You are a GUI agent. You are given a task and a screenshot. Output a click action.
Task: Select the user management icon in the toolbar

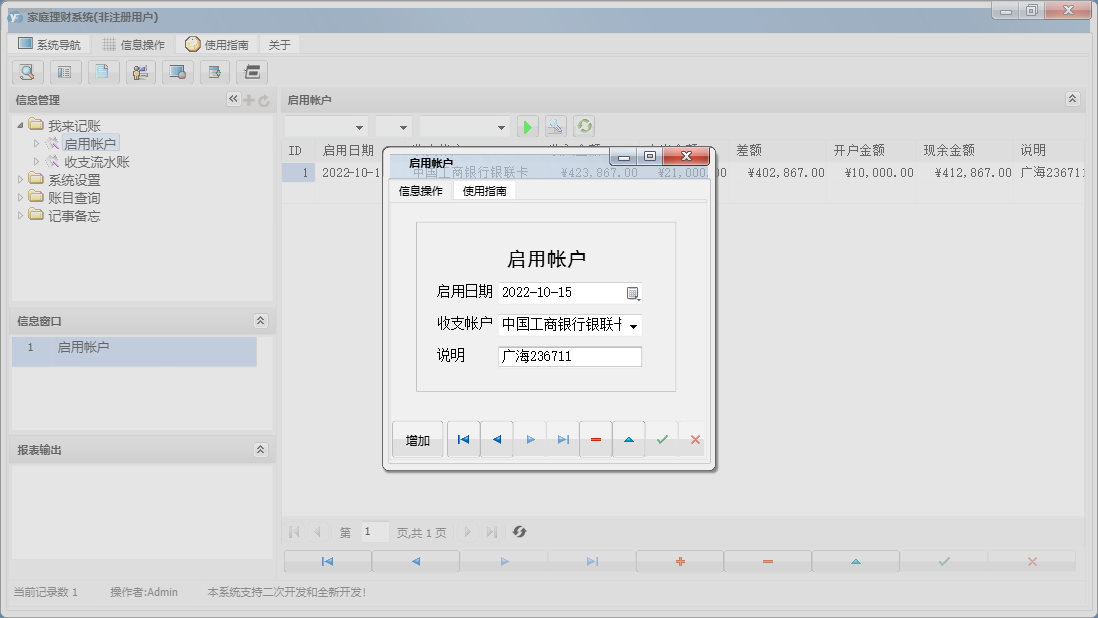tap(140, 72)
